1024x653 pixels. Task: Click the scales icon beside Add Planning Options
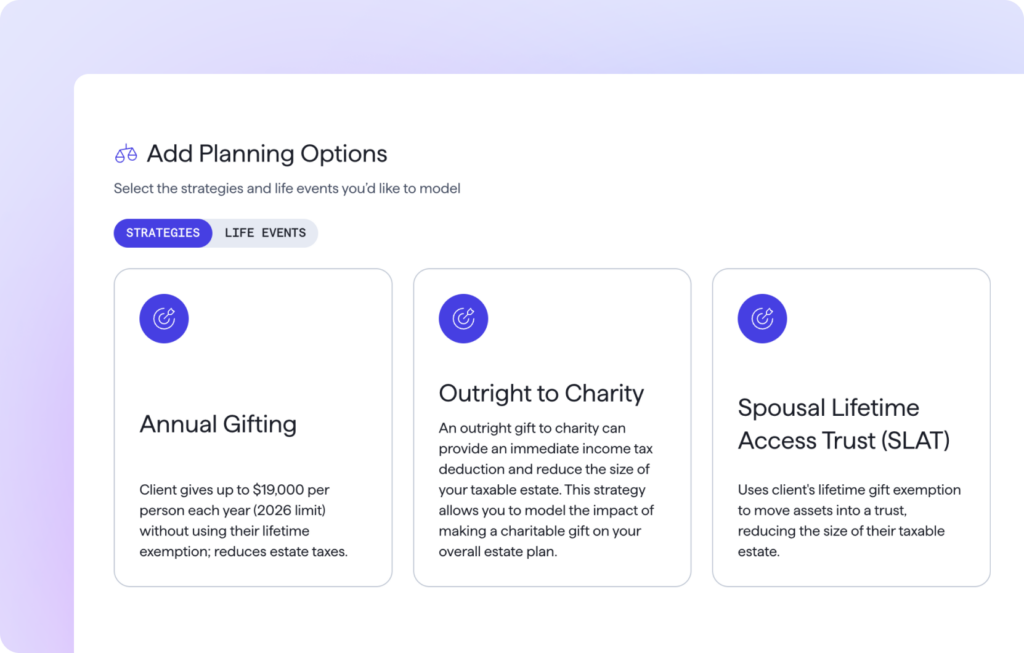tap(125, 154)
